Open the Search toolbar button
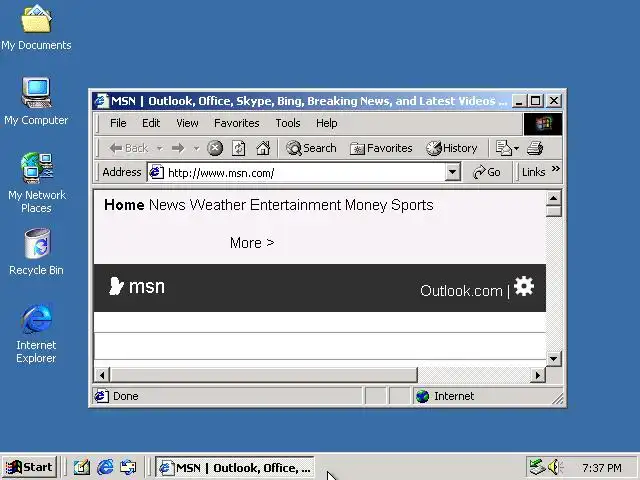The height and width of the screenshot is (480, 640). (311, 148)
